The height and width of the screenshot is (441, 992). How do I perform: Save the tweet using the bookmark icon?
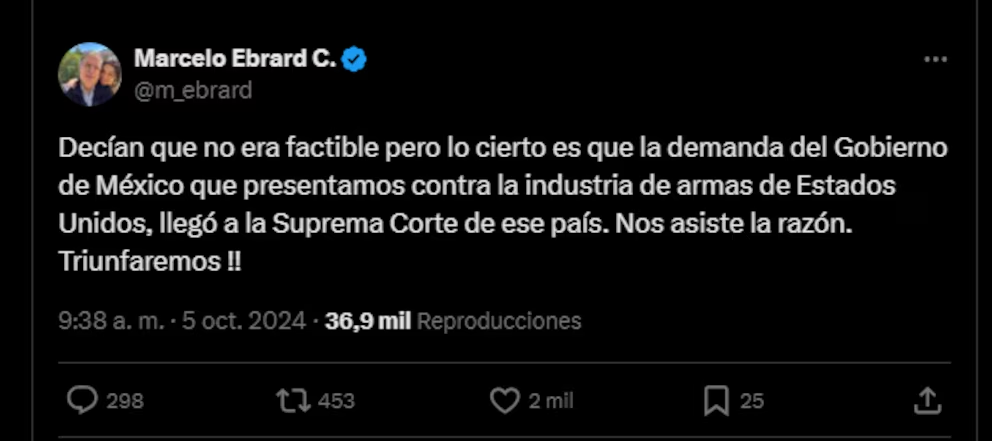[716, 401]
